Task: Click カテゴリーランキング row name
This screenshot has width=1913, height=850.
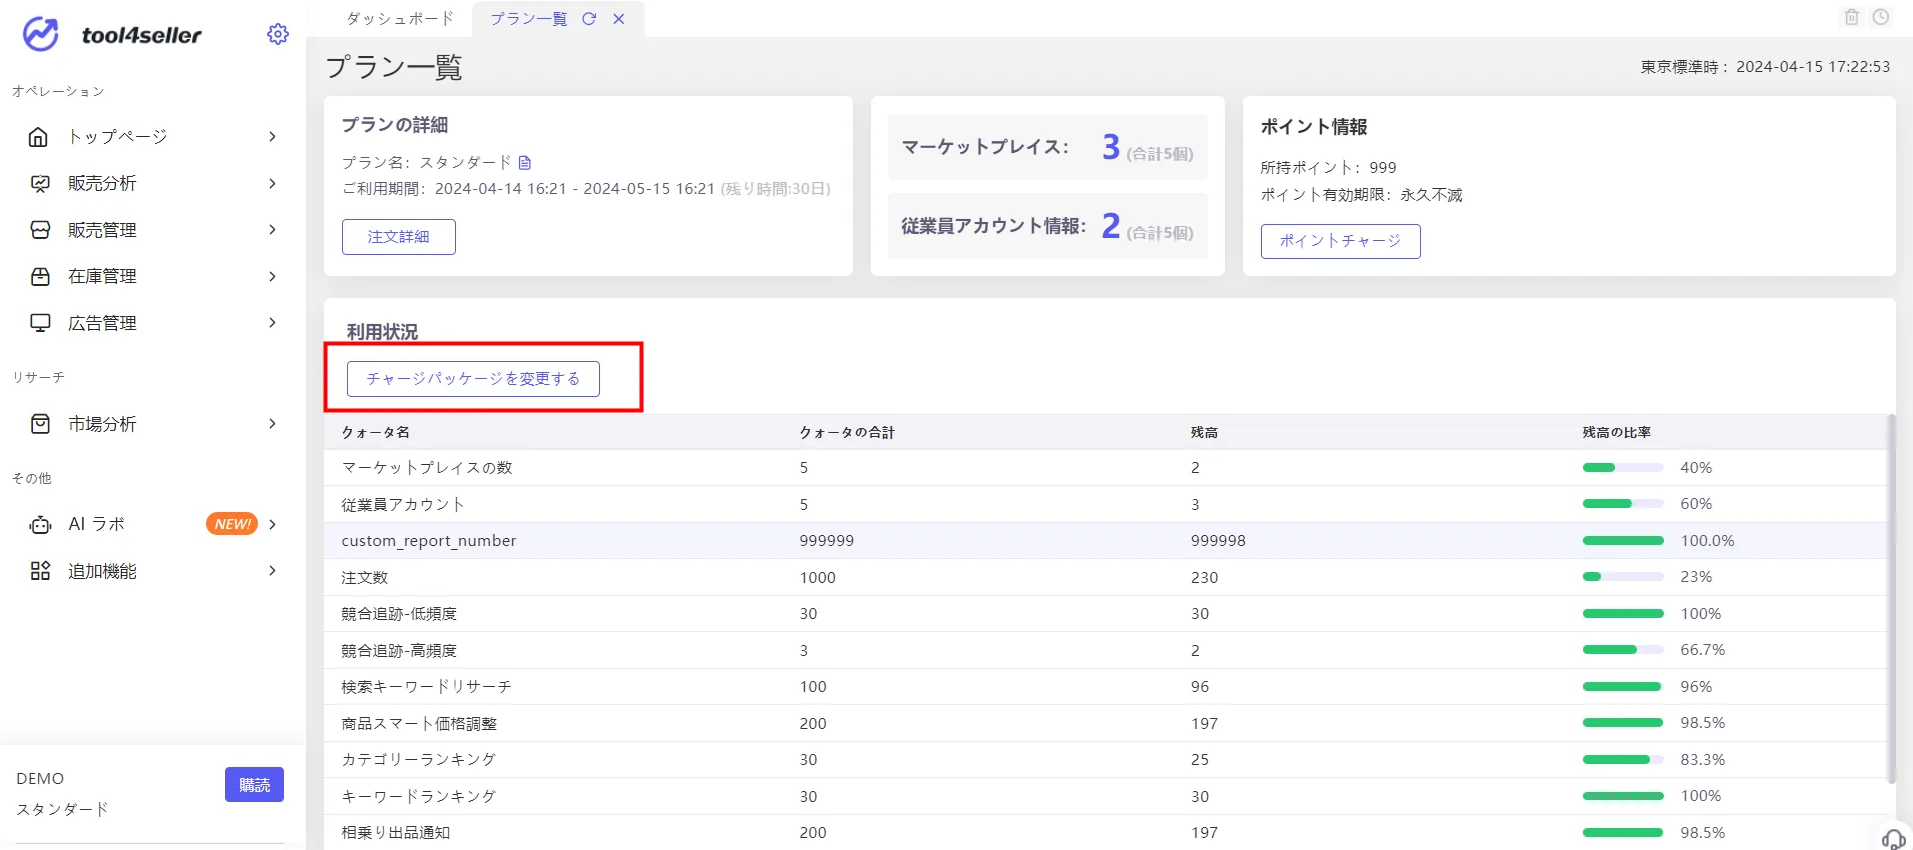Action: [x=419, y=760]
